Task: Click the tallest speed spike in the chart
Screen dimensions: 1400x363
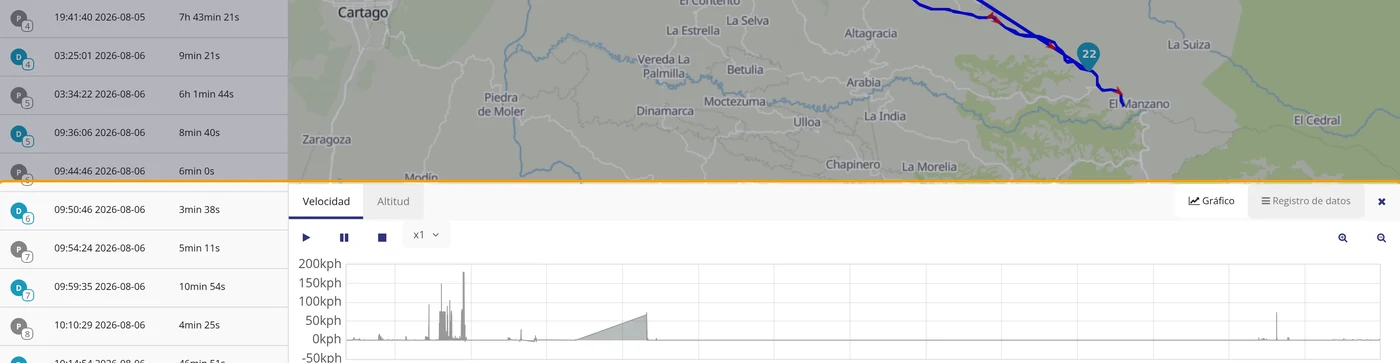Action: click(464, 305)
